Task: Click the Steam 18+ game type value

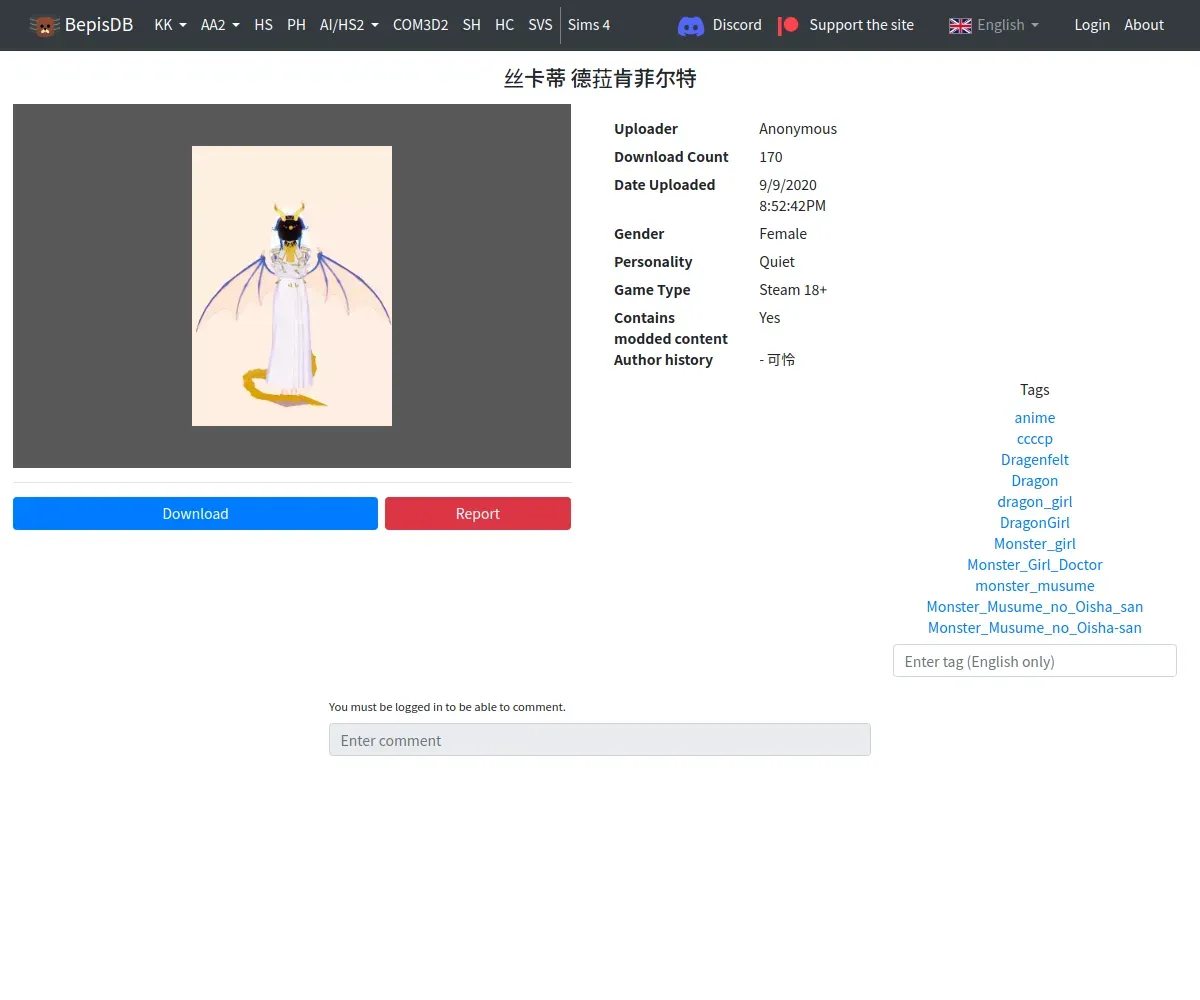Action: (793, 290)
